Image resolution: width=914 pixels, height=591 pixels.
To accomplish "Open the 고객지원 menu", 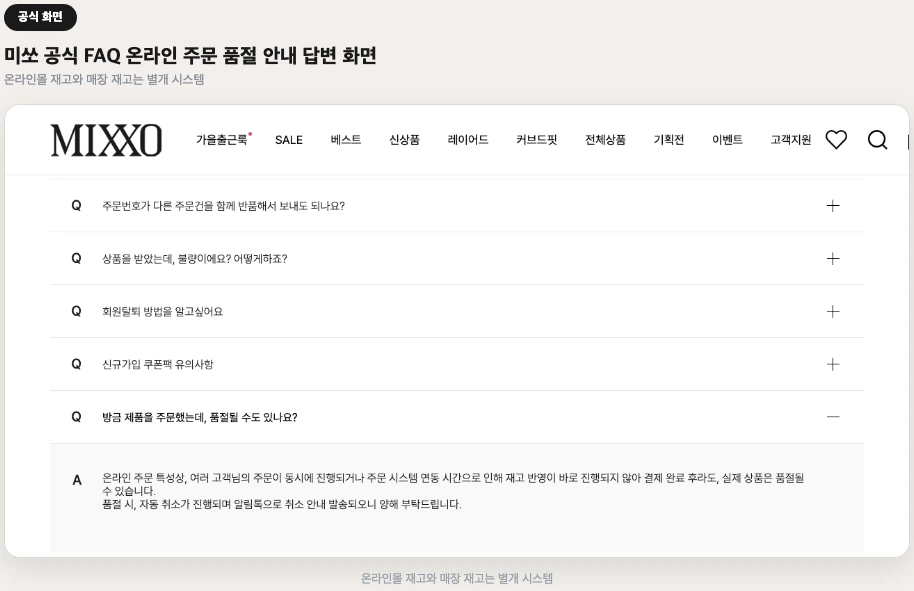I will pos(790,139).
